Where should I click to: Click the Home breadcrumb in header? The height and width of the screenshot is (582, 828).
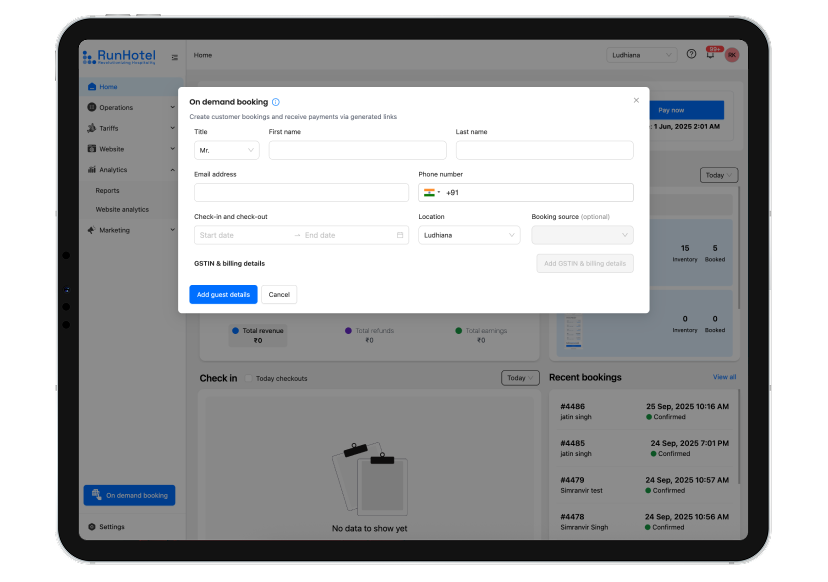[203, 55]
